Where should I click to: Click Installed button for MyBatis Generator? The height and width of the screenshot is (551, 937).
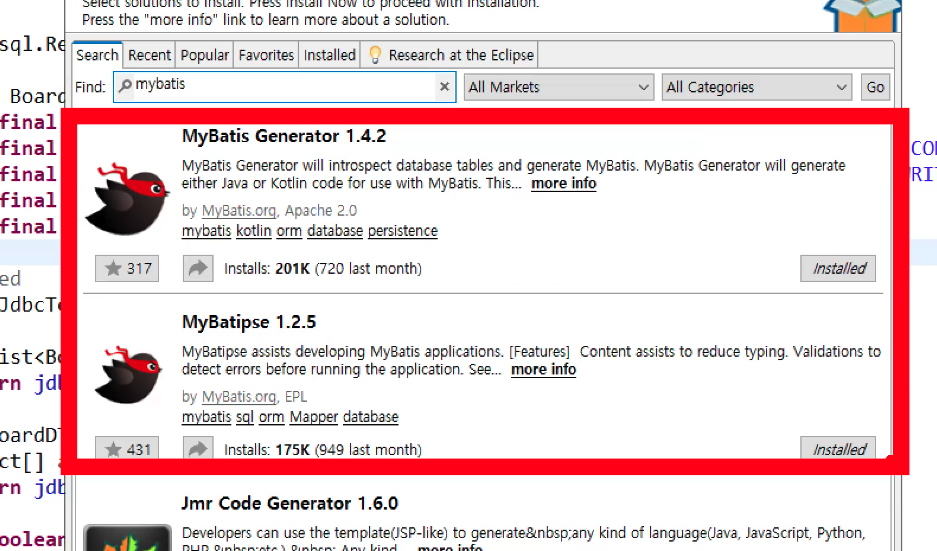(838, 268)
